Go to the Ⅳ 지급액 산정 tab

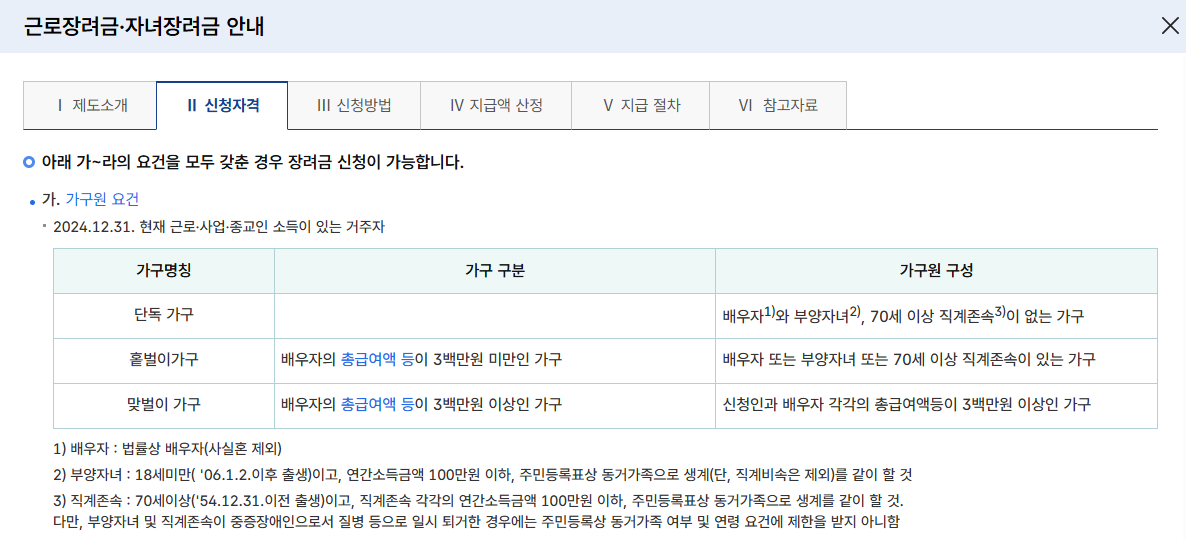pos(496,105)
